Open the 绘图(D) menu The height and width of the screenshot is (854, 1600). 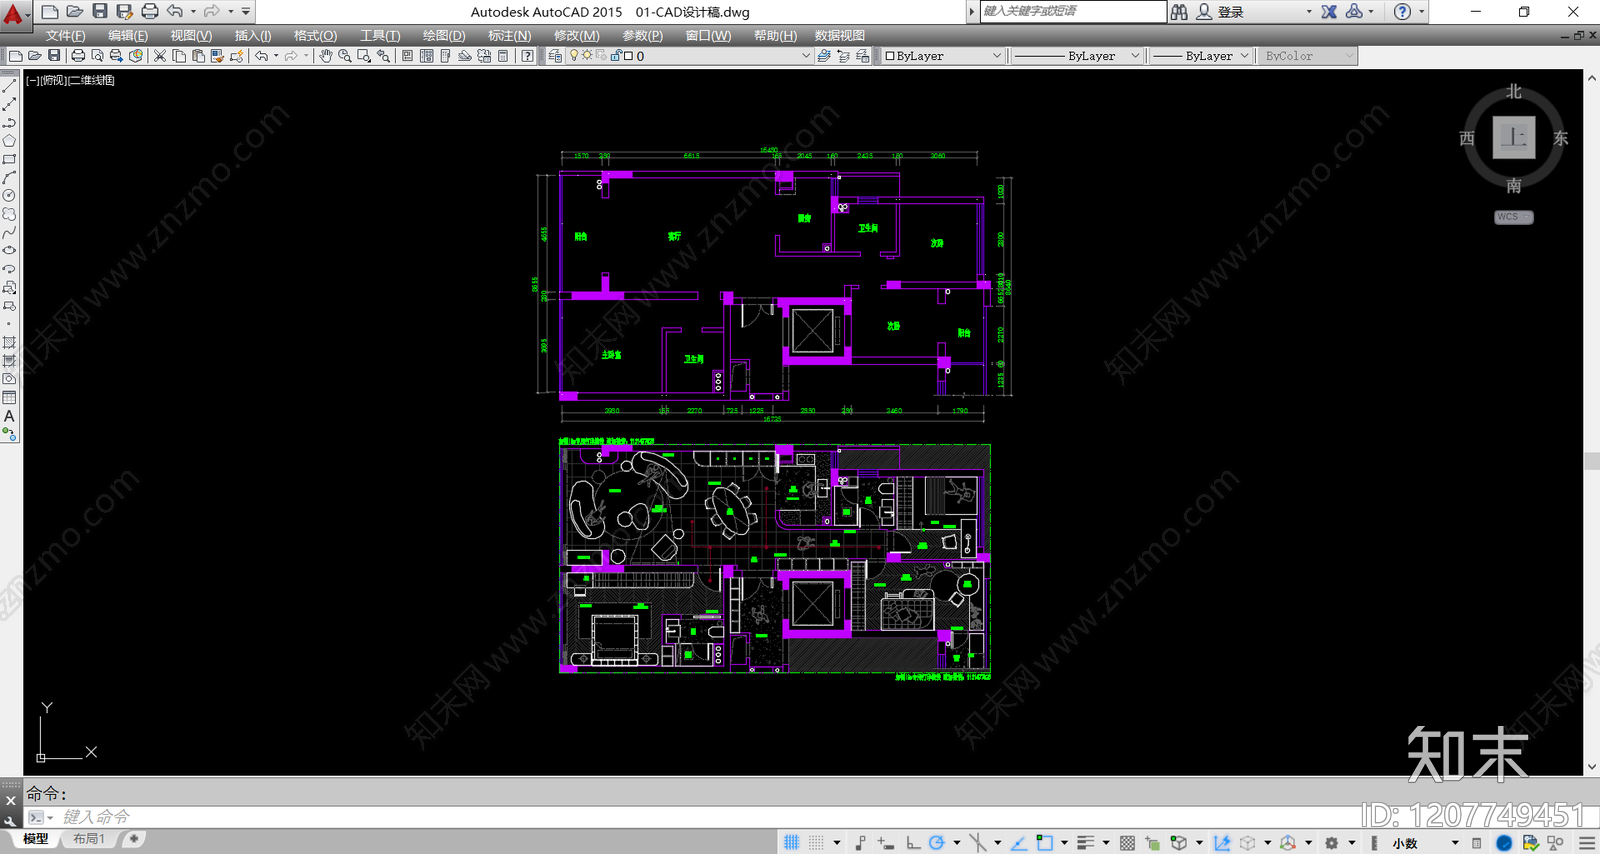[x=444, y=35]
